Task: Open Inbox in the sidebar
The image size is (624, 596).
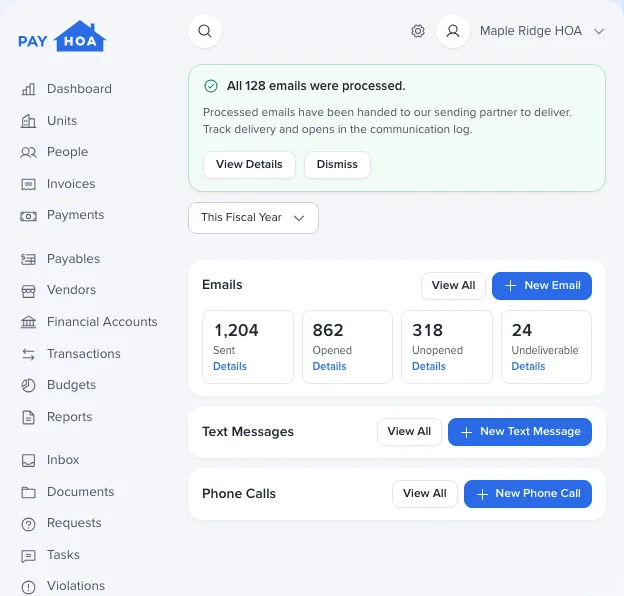Action: click(x=63, y=460)
